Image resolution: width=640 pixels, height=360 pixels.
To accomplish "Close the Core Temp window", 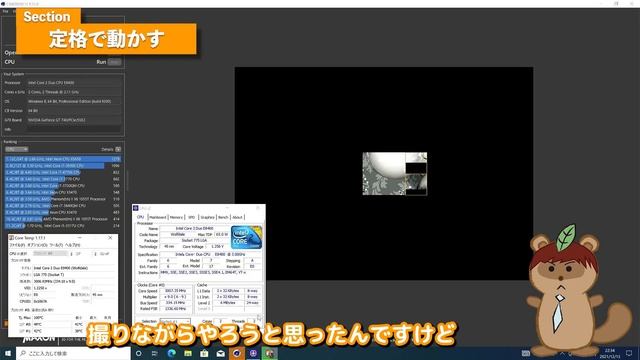I will (x=110, y=238).
